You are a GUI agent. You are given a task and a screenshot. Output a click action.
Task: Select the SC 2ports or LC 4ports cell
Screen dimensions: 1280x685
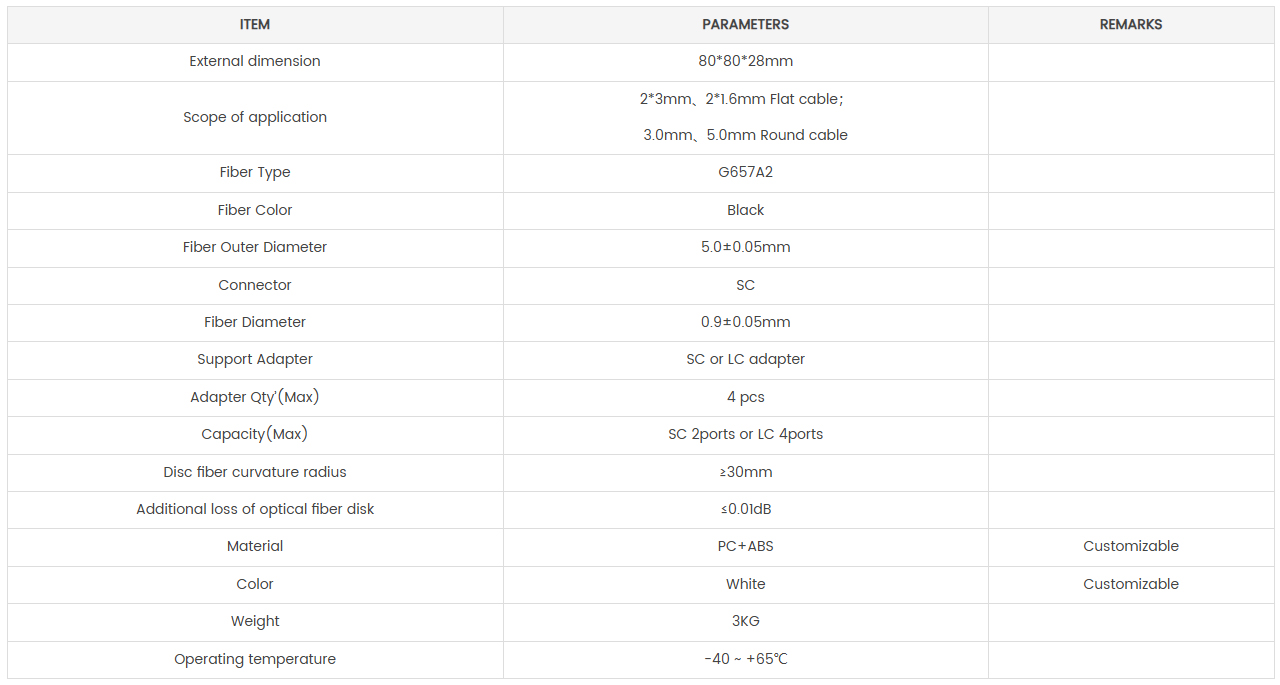pos(745,434)
